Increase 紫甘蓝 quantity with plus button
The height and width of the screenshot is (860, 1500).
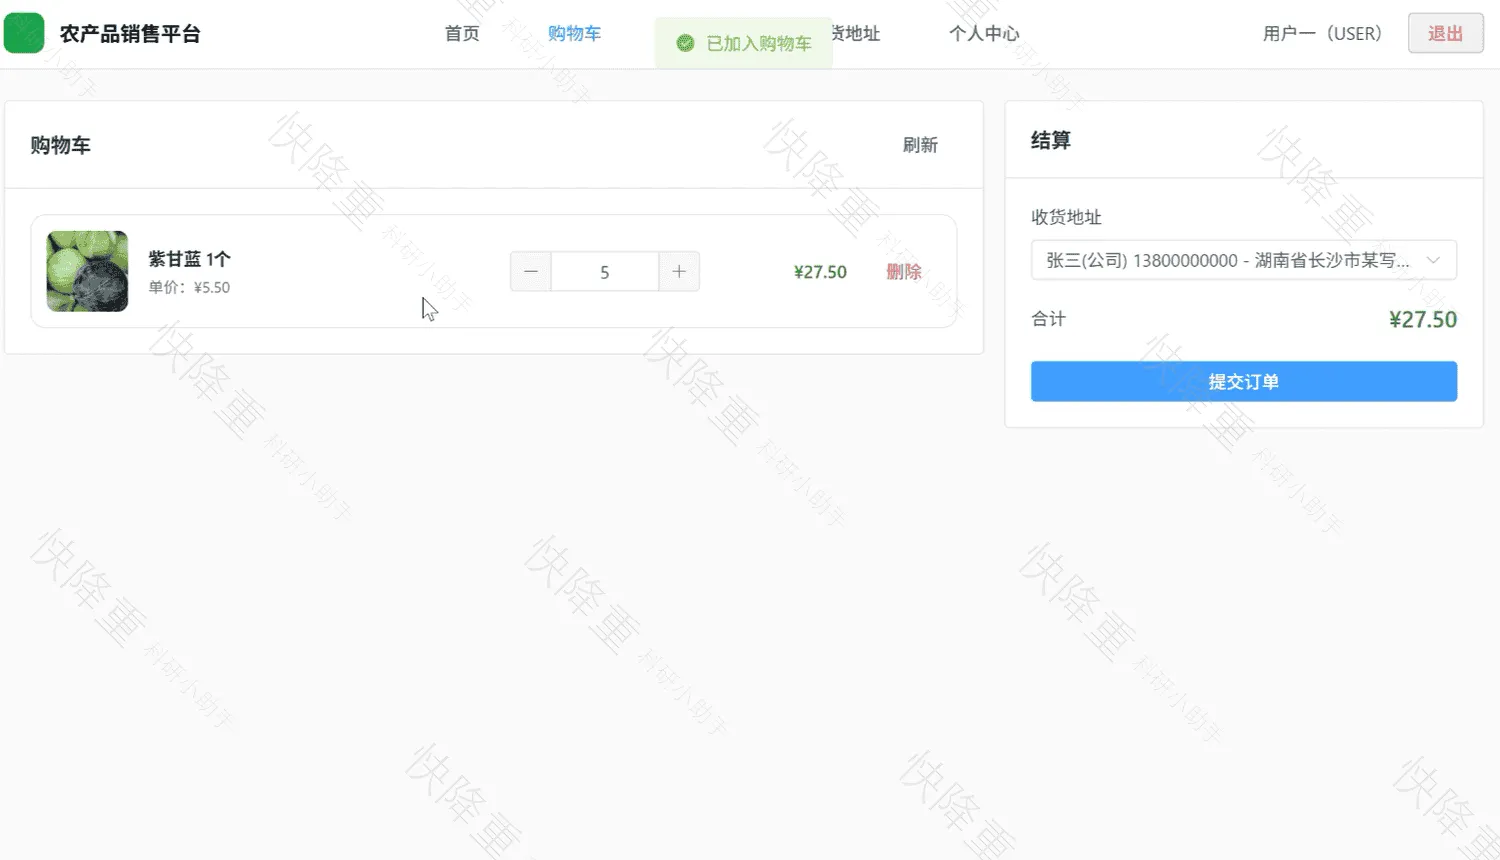(679, 272)
